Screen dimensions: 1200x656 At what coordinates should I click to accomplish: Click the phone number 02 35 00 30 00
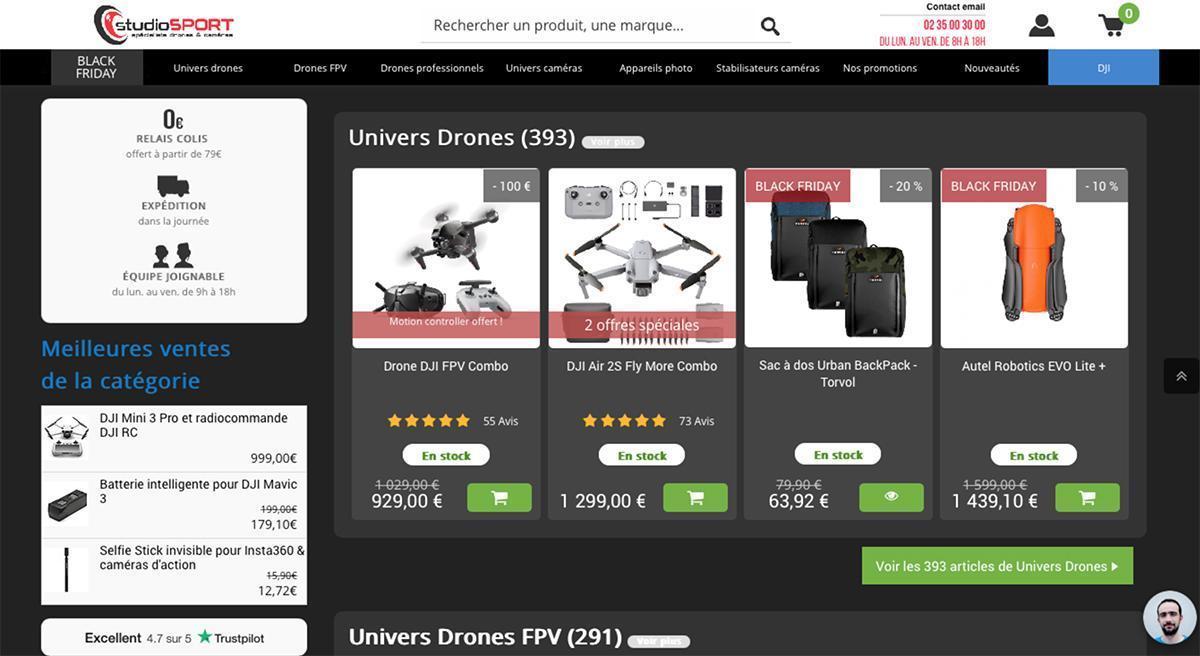[x=954, y=25]
